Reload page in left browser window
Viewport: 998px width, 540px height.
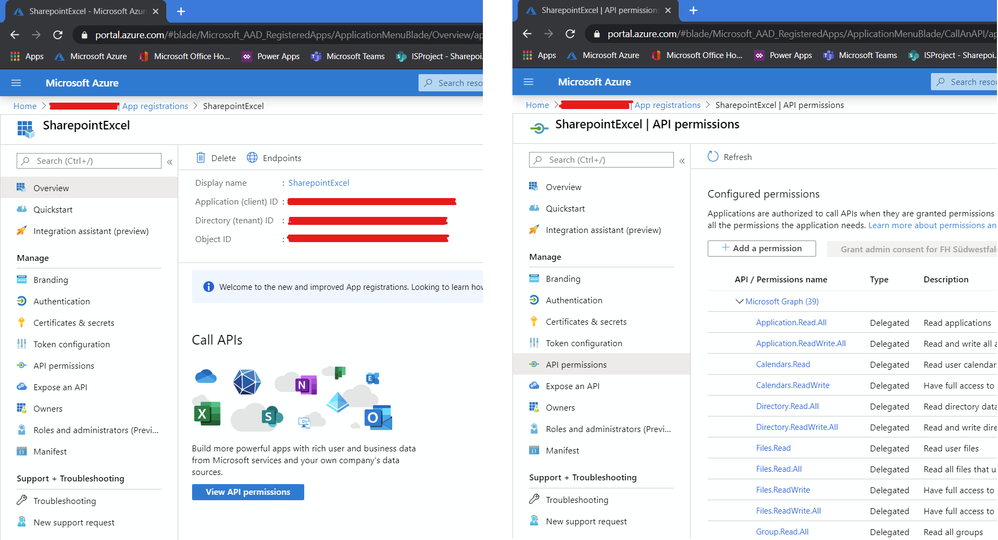pyautogui.click(x=58, y=35)
